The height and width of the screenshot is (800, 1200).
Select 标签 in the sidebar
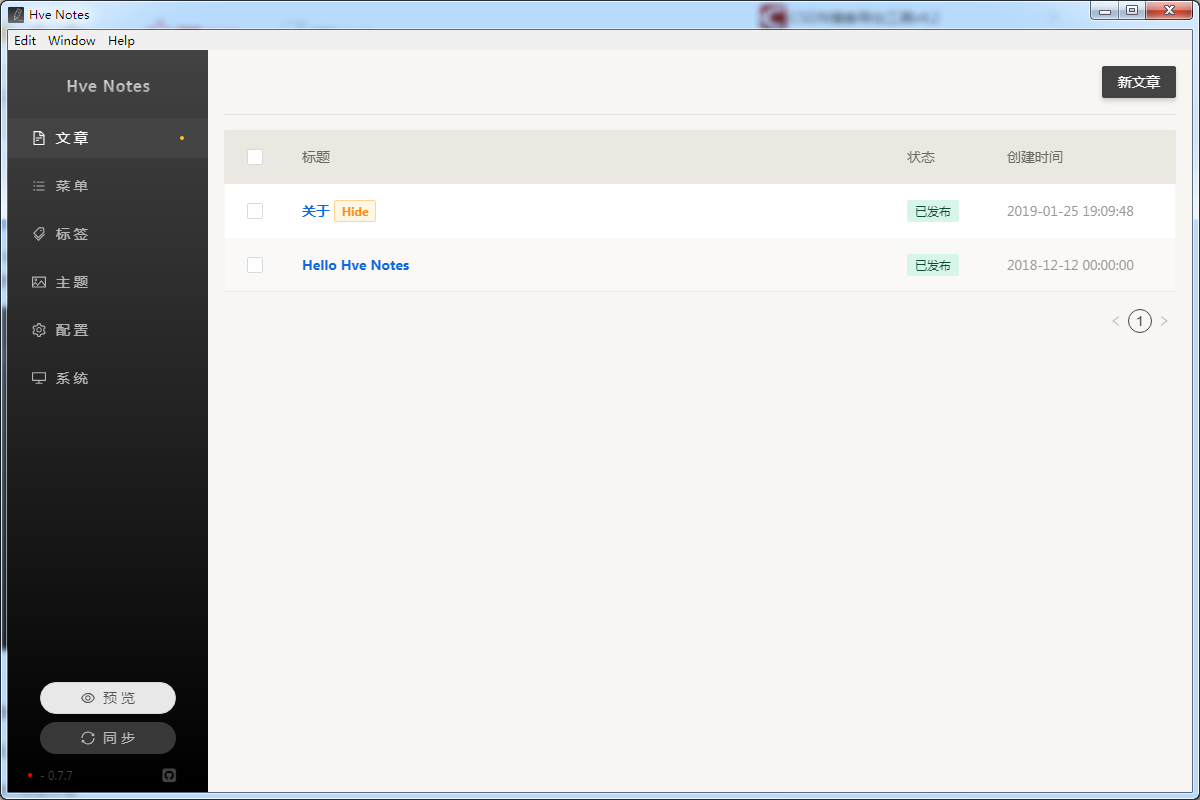108,234
